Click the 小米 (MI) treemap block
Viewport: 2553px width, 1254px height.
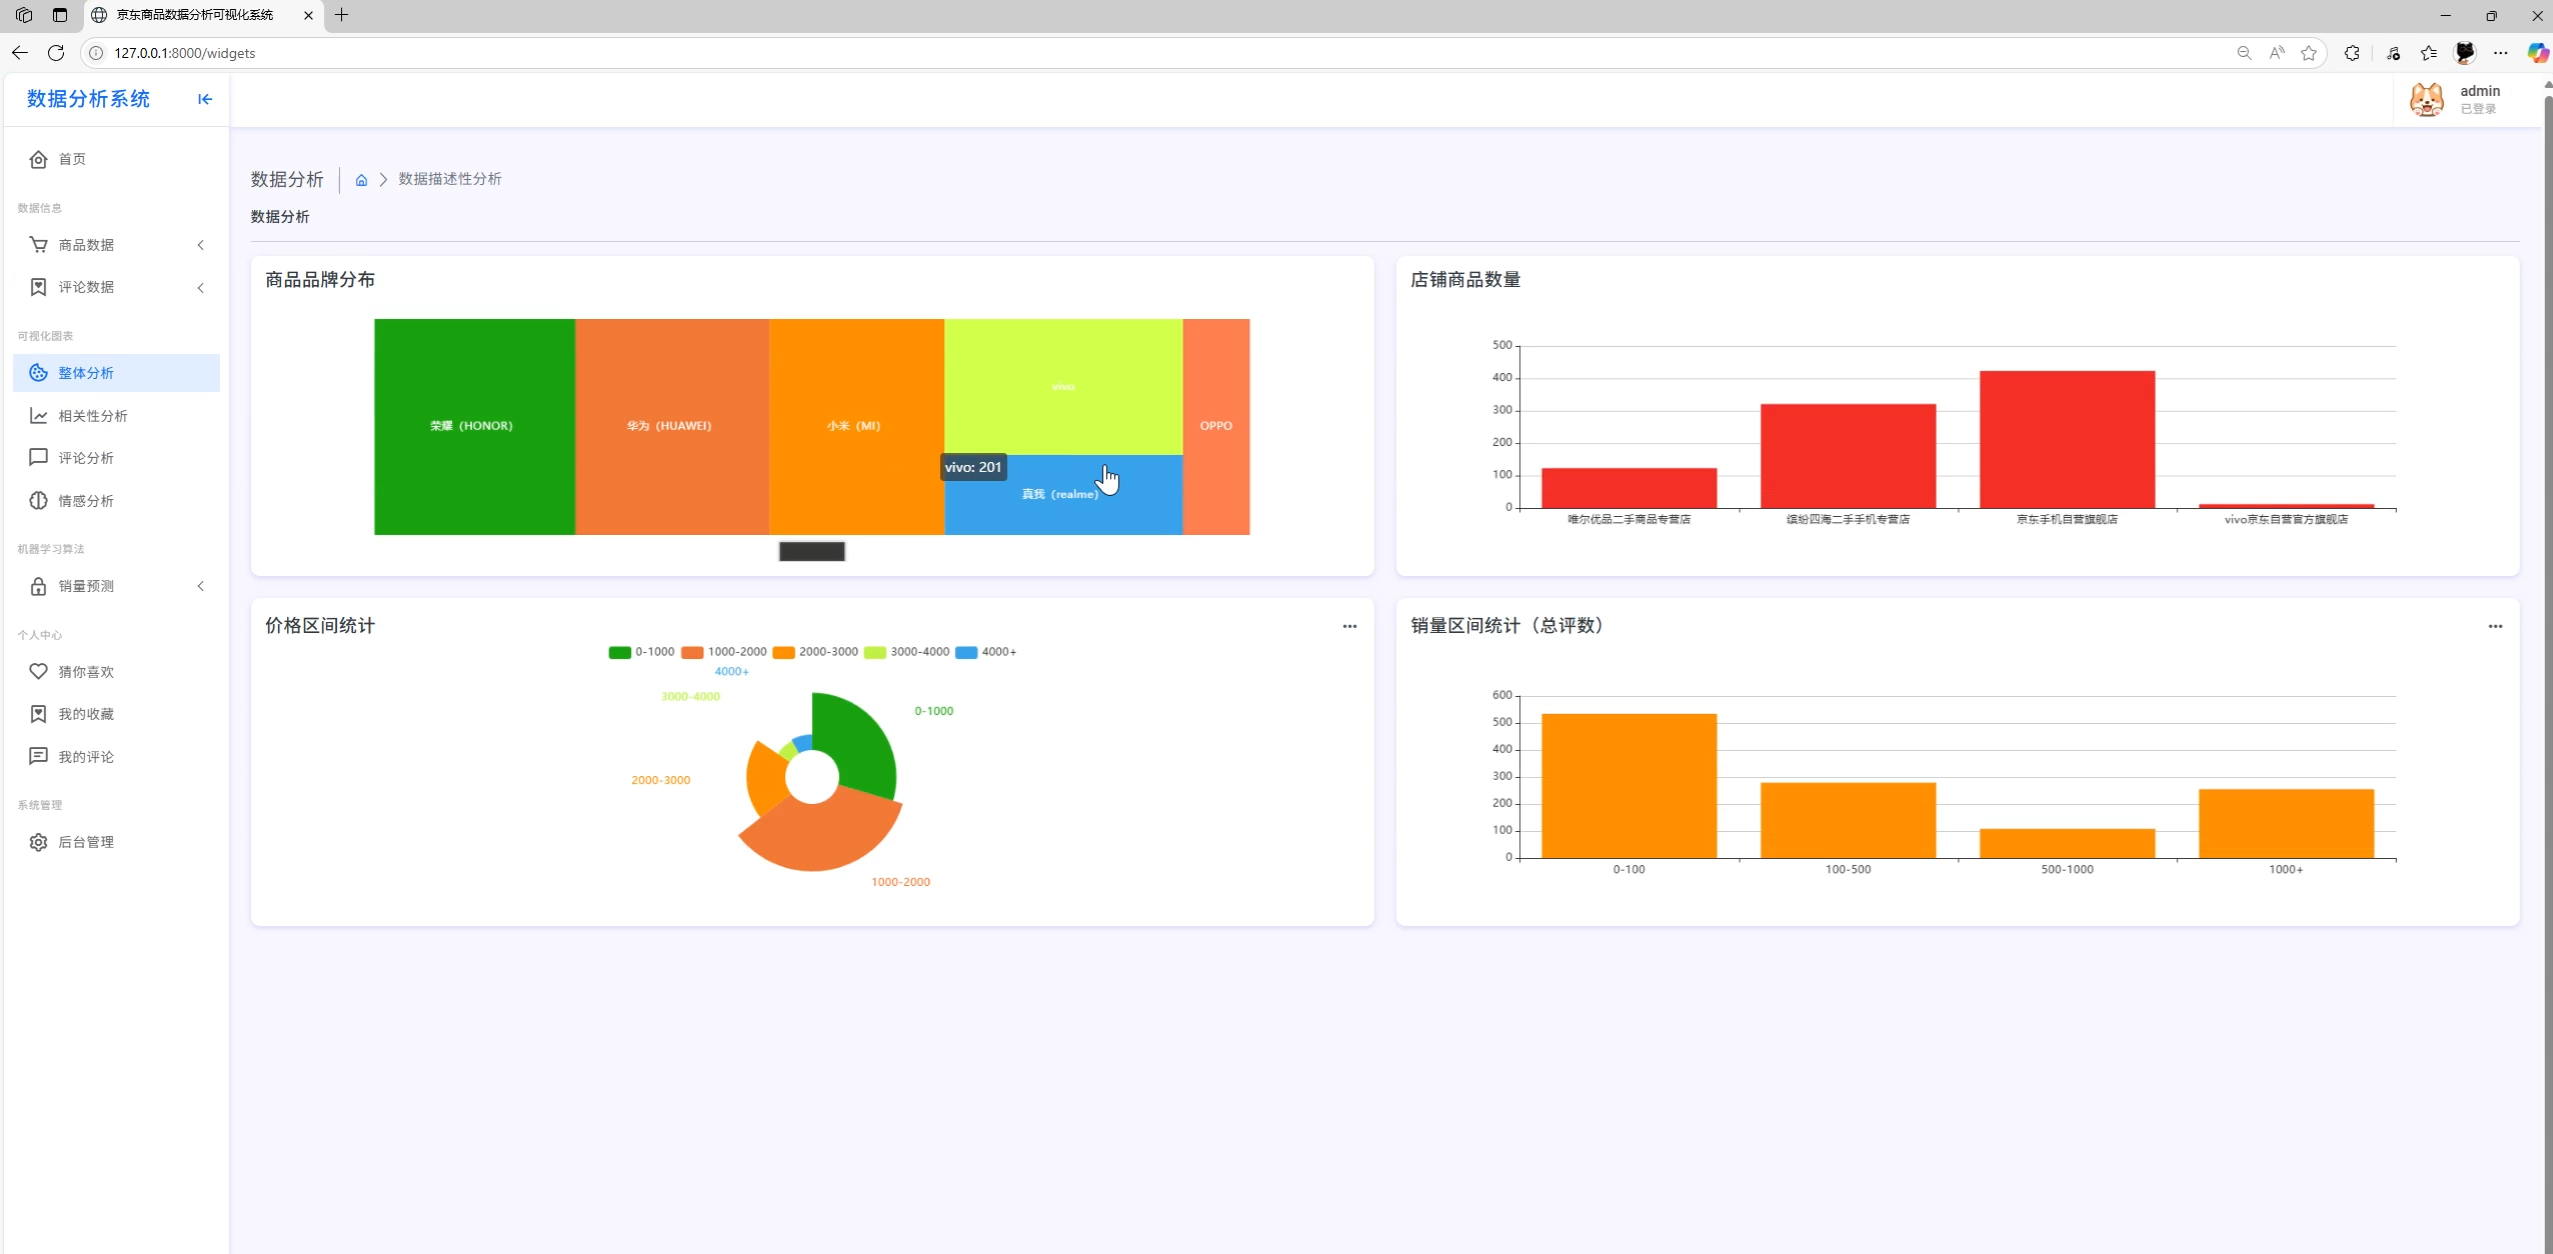pos(857,427)
